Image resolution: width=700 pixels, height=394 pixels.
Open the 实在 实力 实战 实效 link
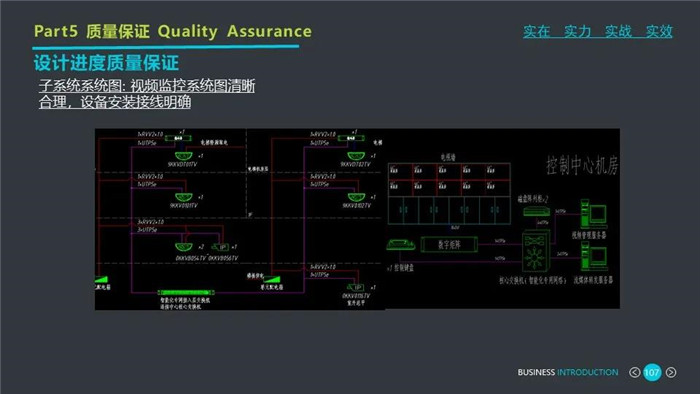pyautogui.click(x=598, y=31)
